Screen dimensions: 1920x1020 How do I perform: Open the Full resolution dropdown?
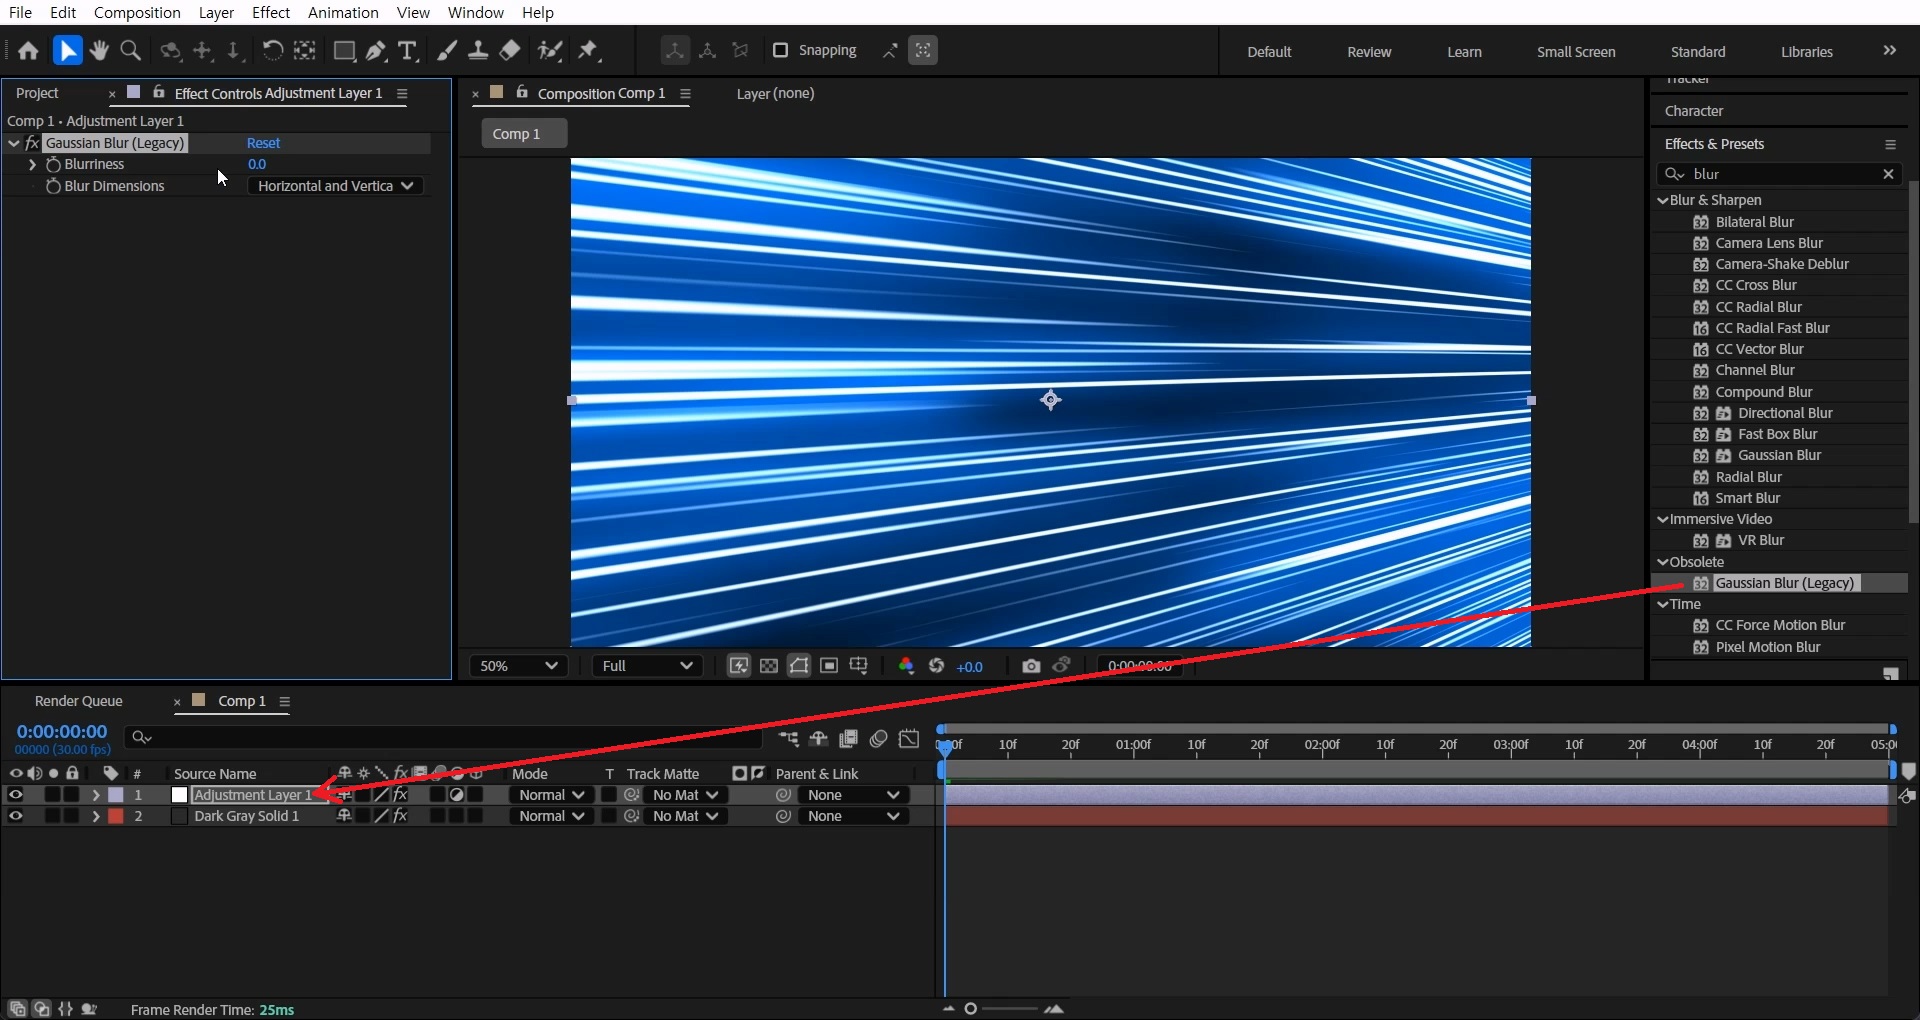(647, 666)
